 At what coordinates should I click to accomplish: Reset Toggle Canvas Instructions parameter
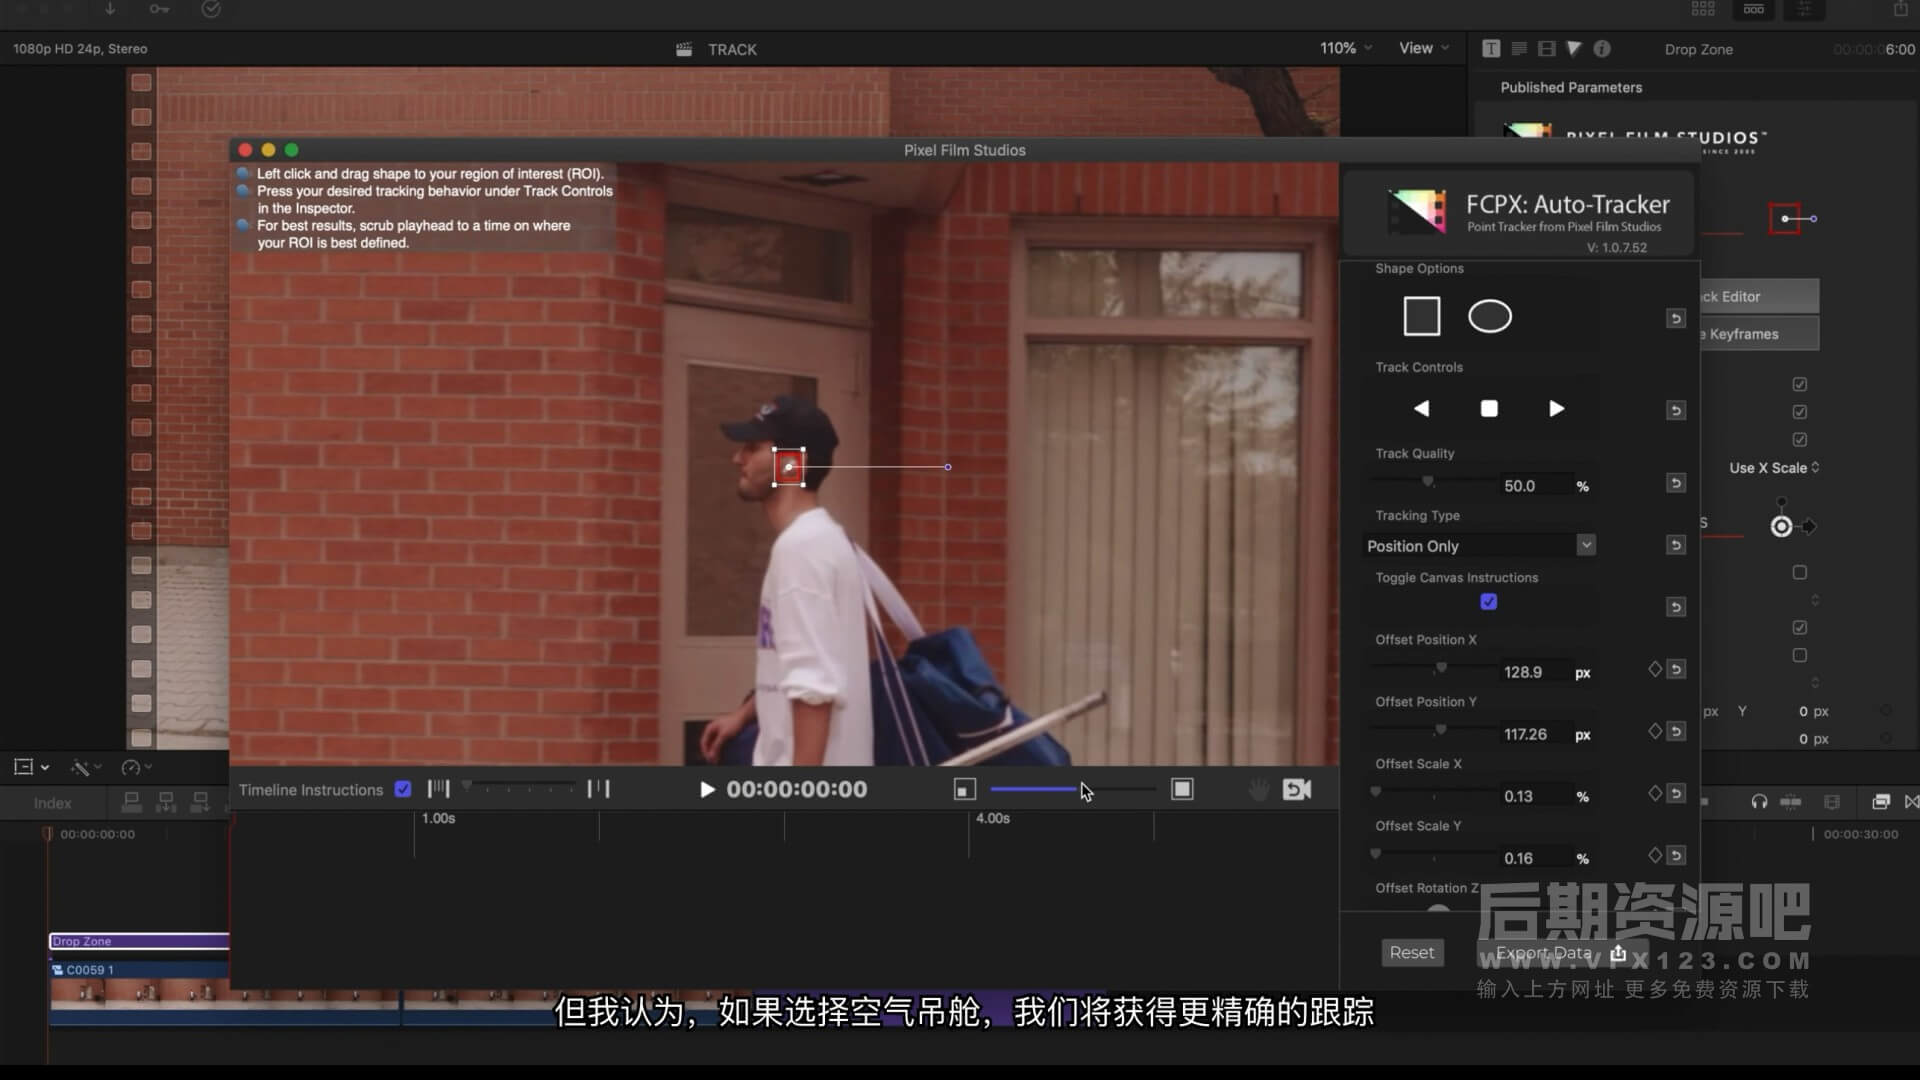1676,607
